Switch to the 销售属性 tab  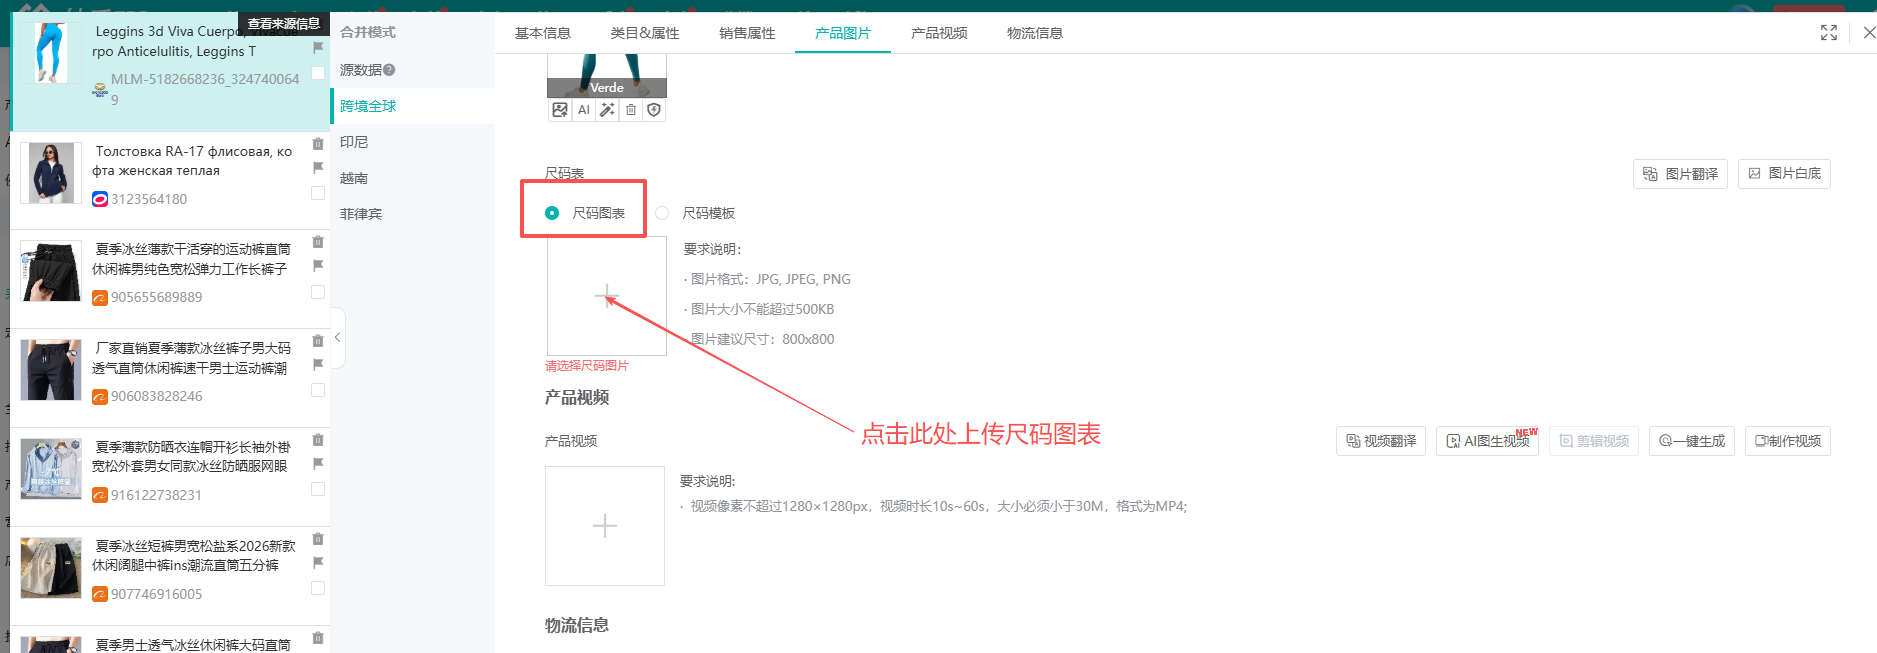pyautogui.click(x=747, y=33)
